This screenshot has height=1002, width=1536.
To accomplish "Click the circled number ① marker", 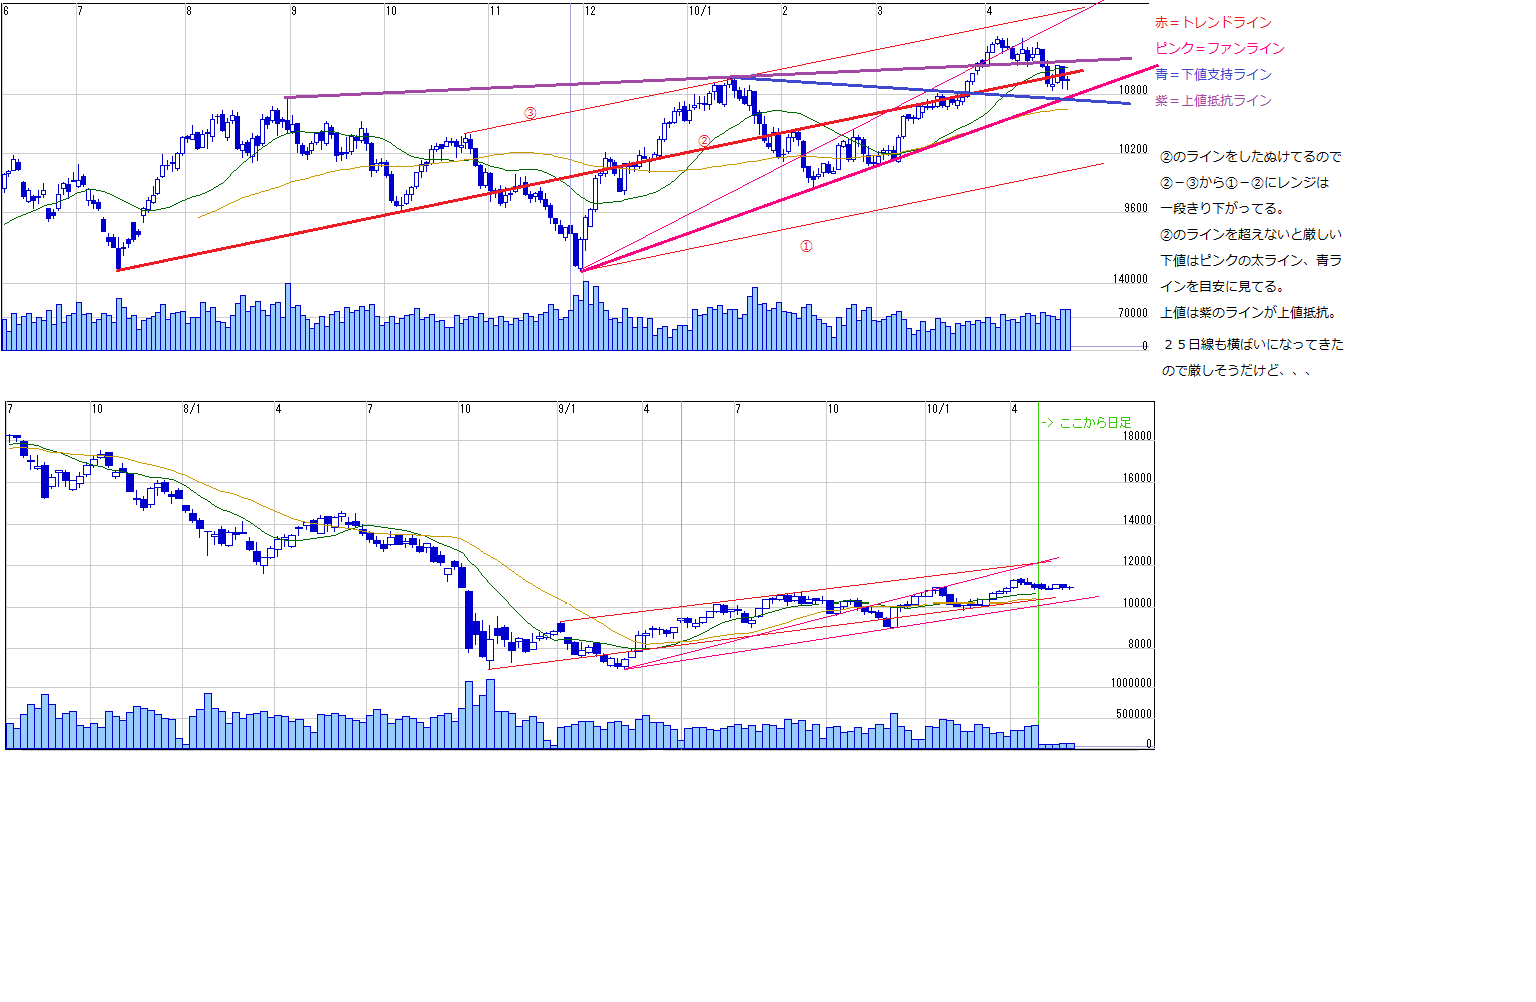I will click(x=806, y=246).
